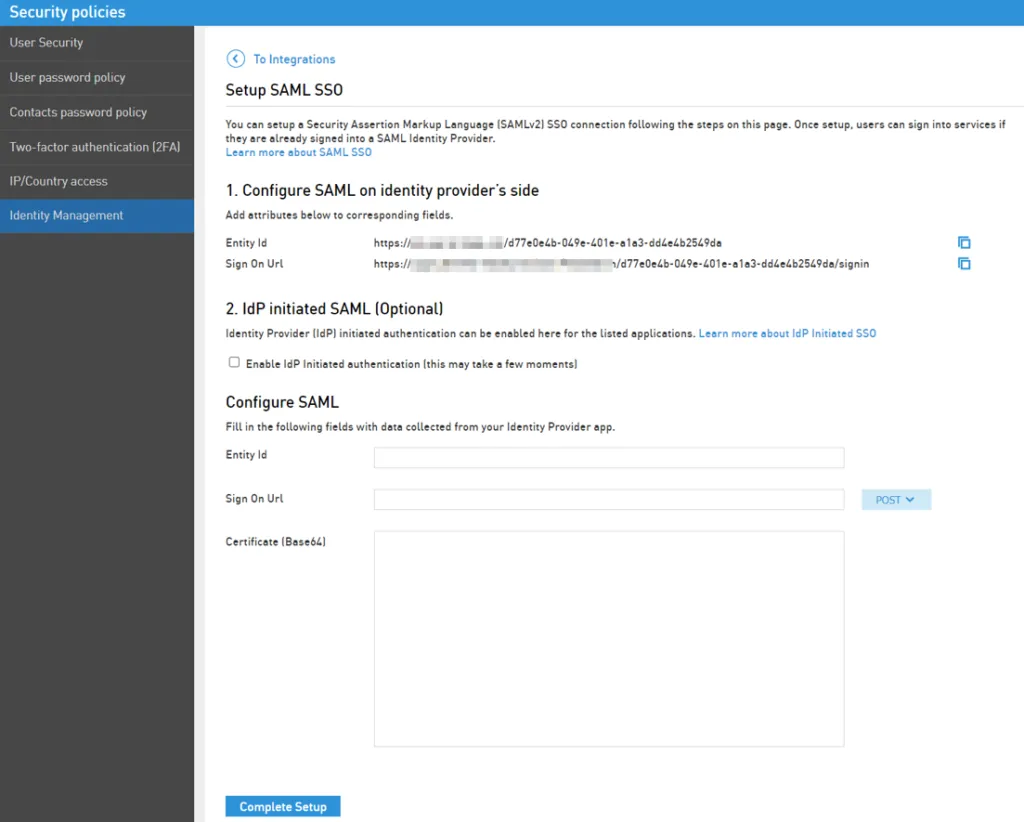Open User Security section
The width and height of the screenshot is (1024, 822).
pyautogui.click(x=97, y=43)
